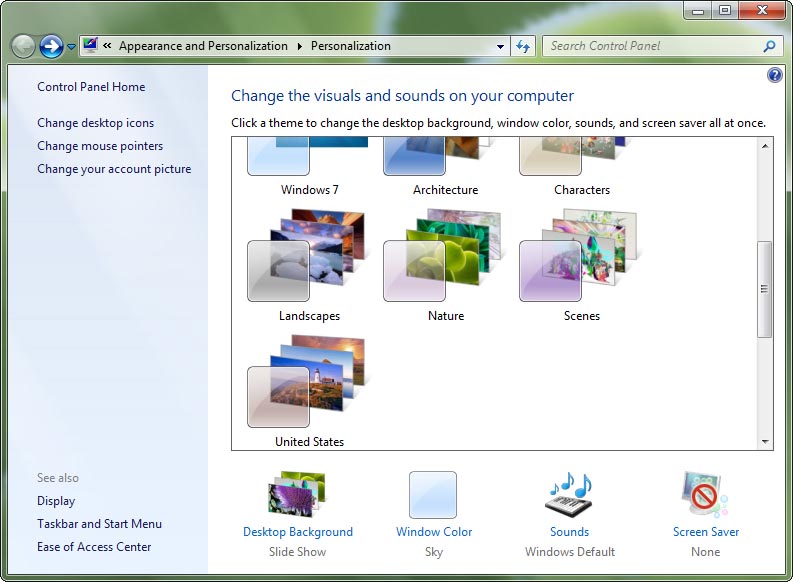This screenshot has width=793, height=582.
Task: Click the Back navigation arrow
Action: tap(23, 46)
